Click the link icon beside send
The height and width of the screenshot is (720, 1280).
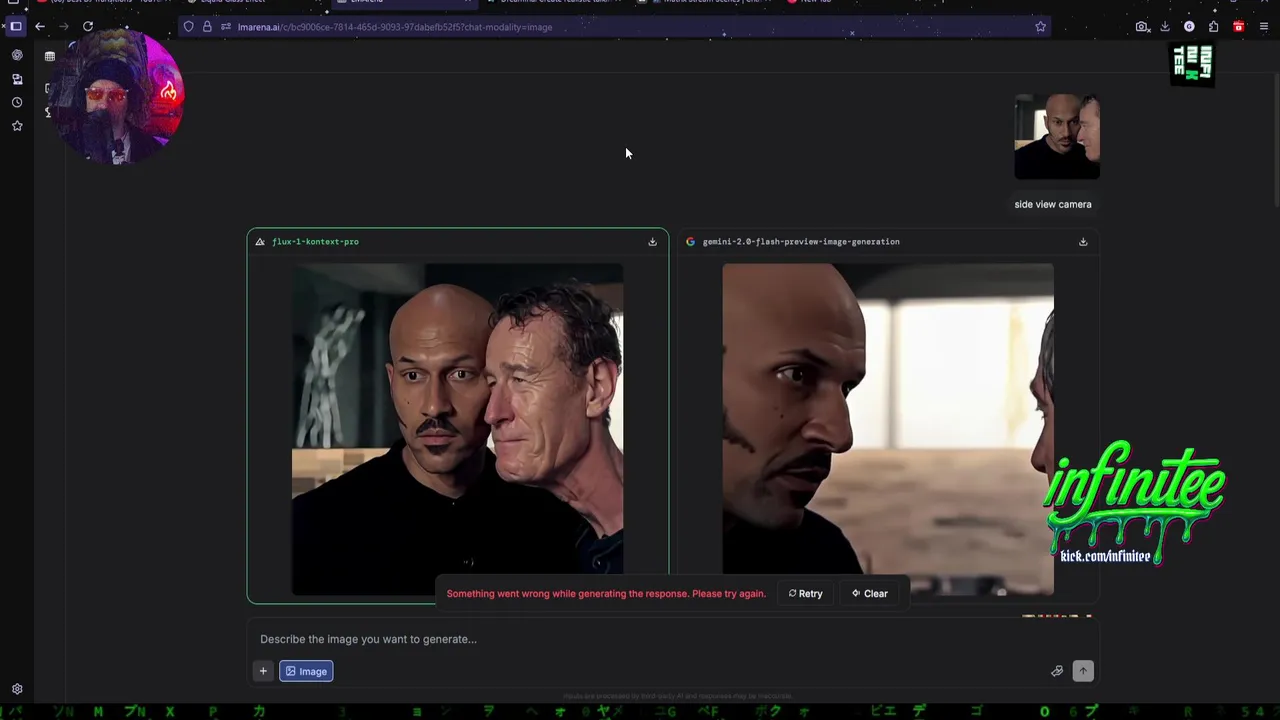[1057, 671]
